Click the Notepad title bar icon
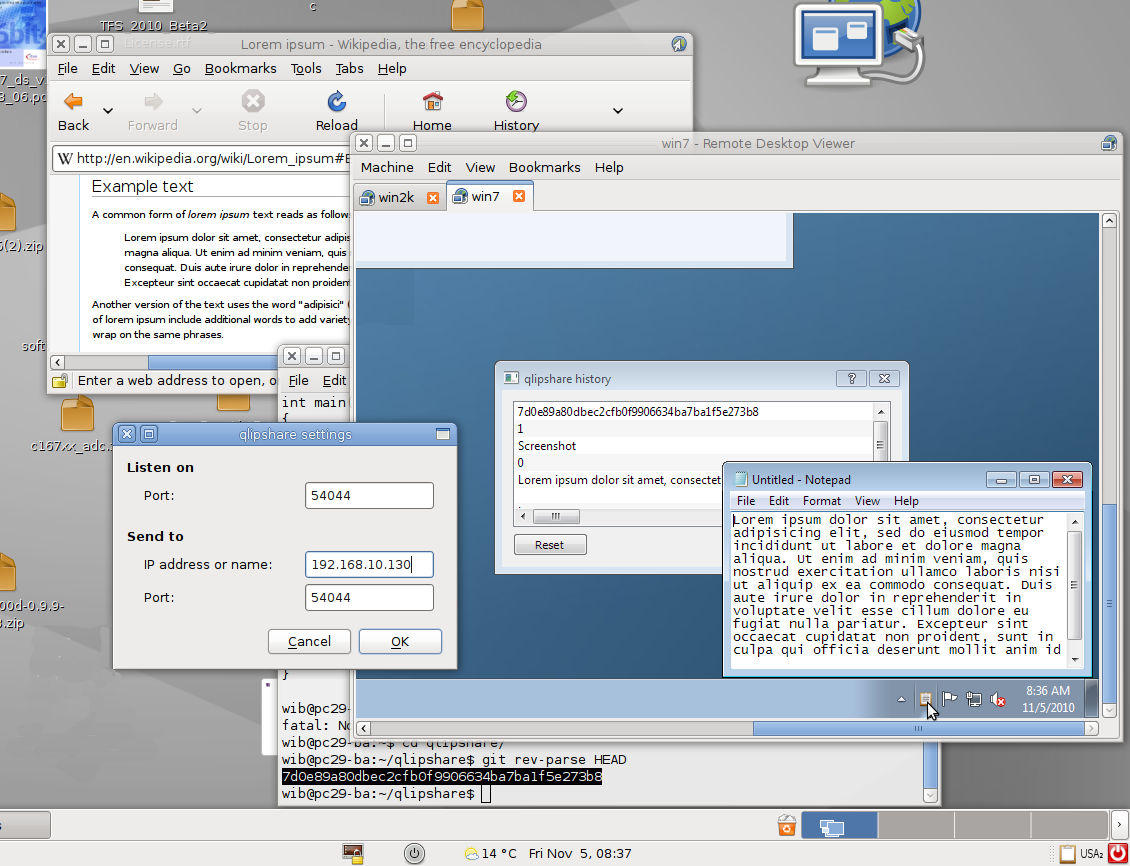1130x866 pixels. tap(740, 480)
